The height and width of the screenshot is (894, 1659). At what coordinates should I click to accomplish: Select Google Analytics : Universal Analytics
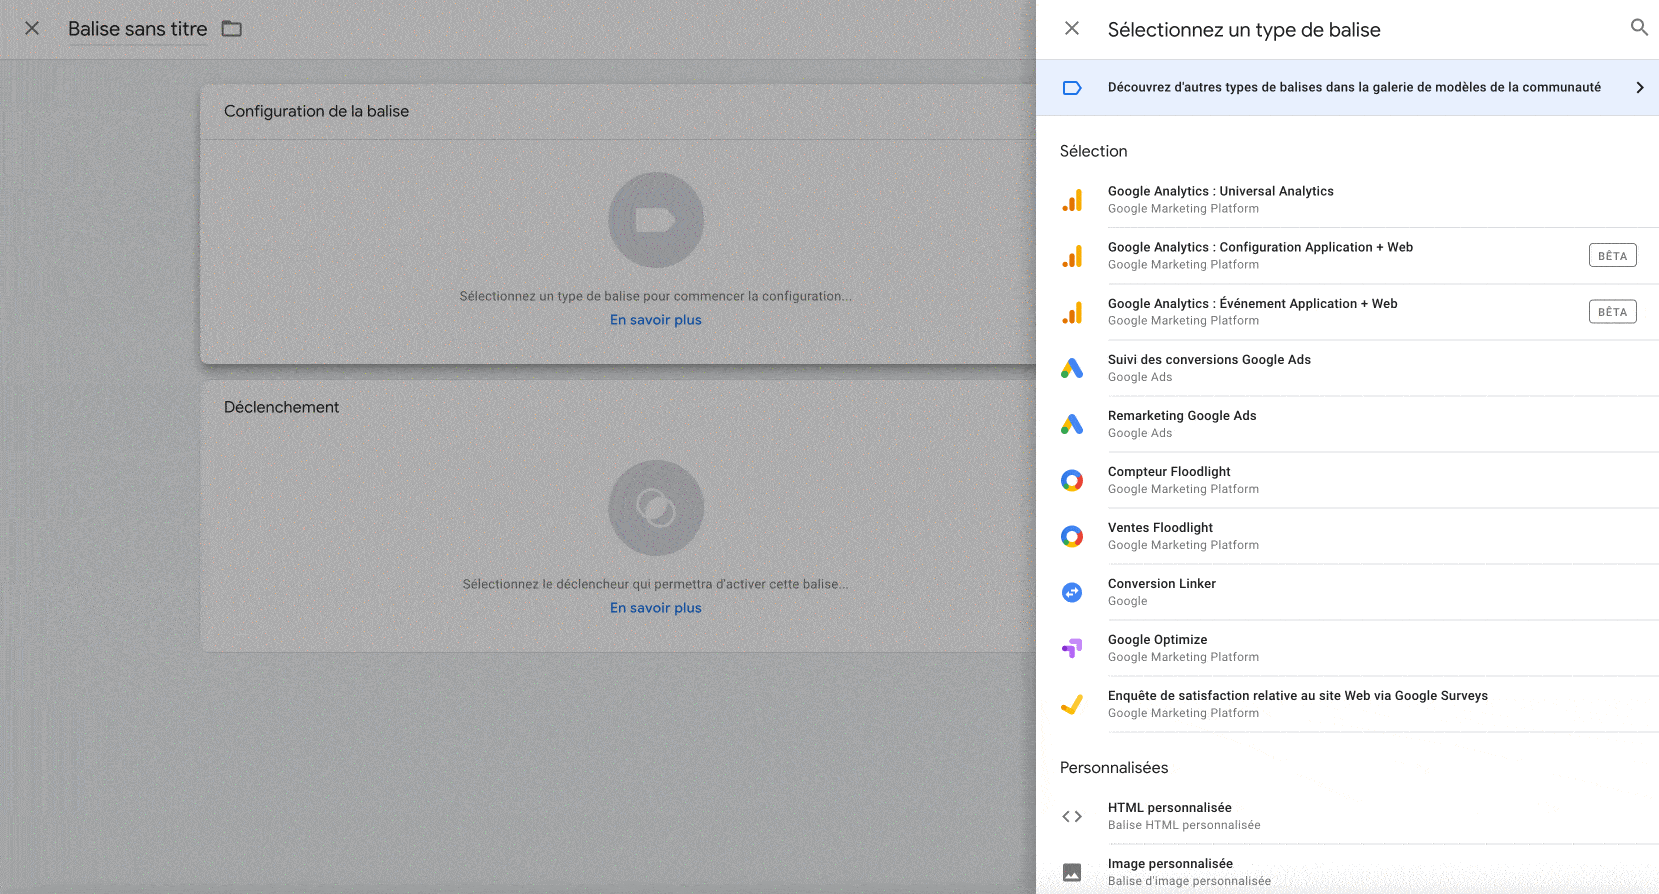pos(1347,200)
